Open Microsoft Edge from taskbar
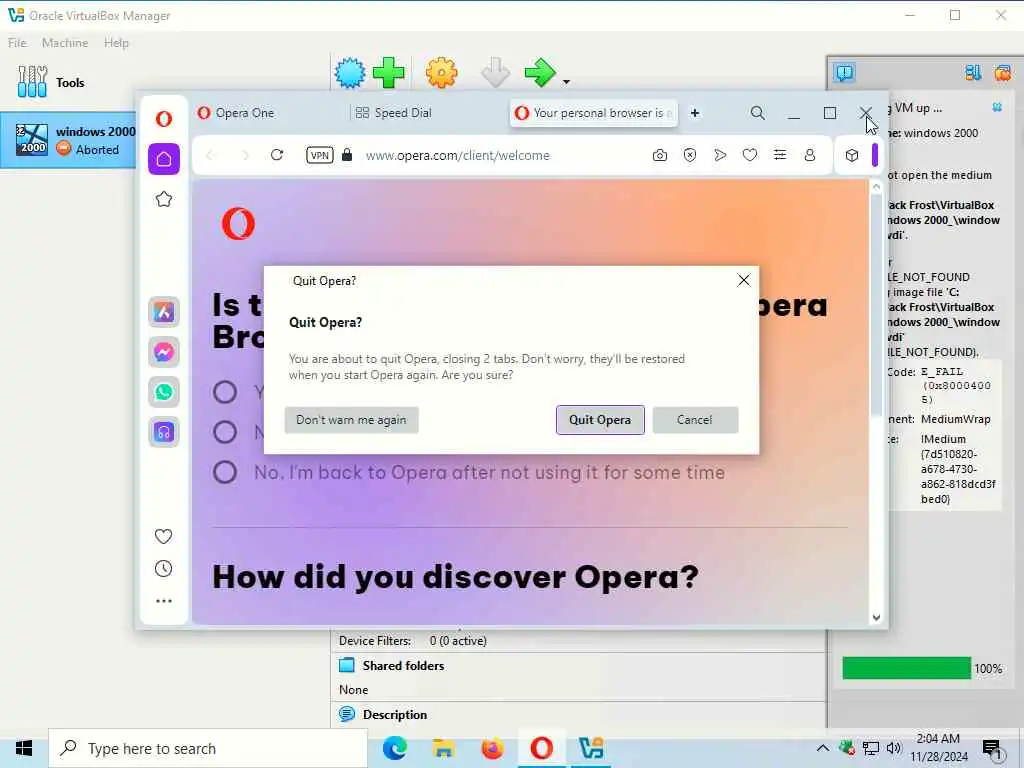The height and width of the screenshot is (768, 1024). click(394, 748)
